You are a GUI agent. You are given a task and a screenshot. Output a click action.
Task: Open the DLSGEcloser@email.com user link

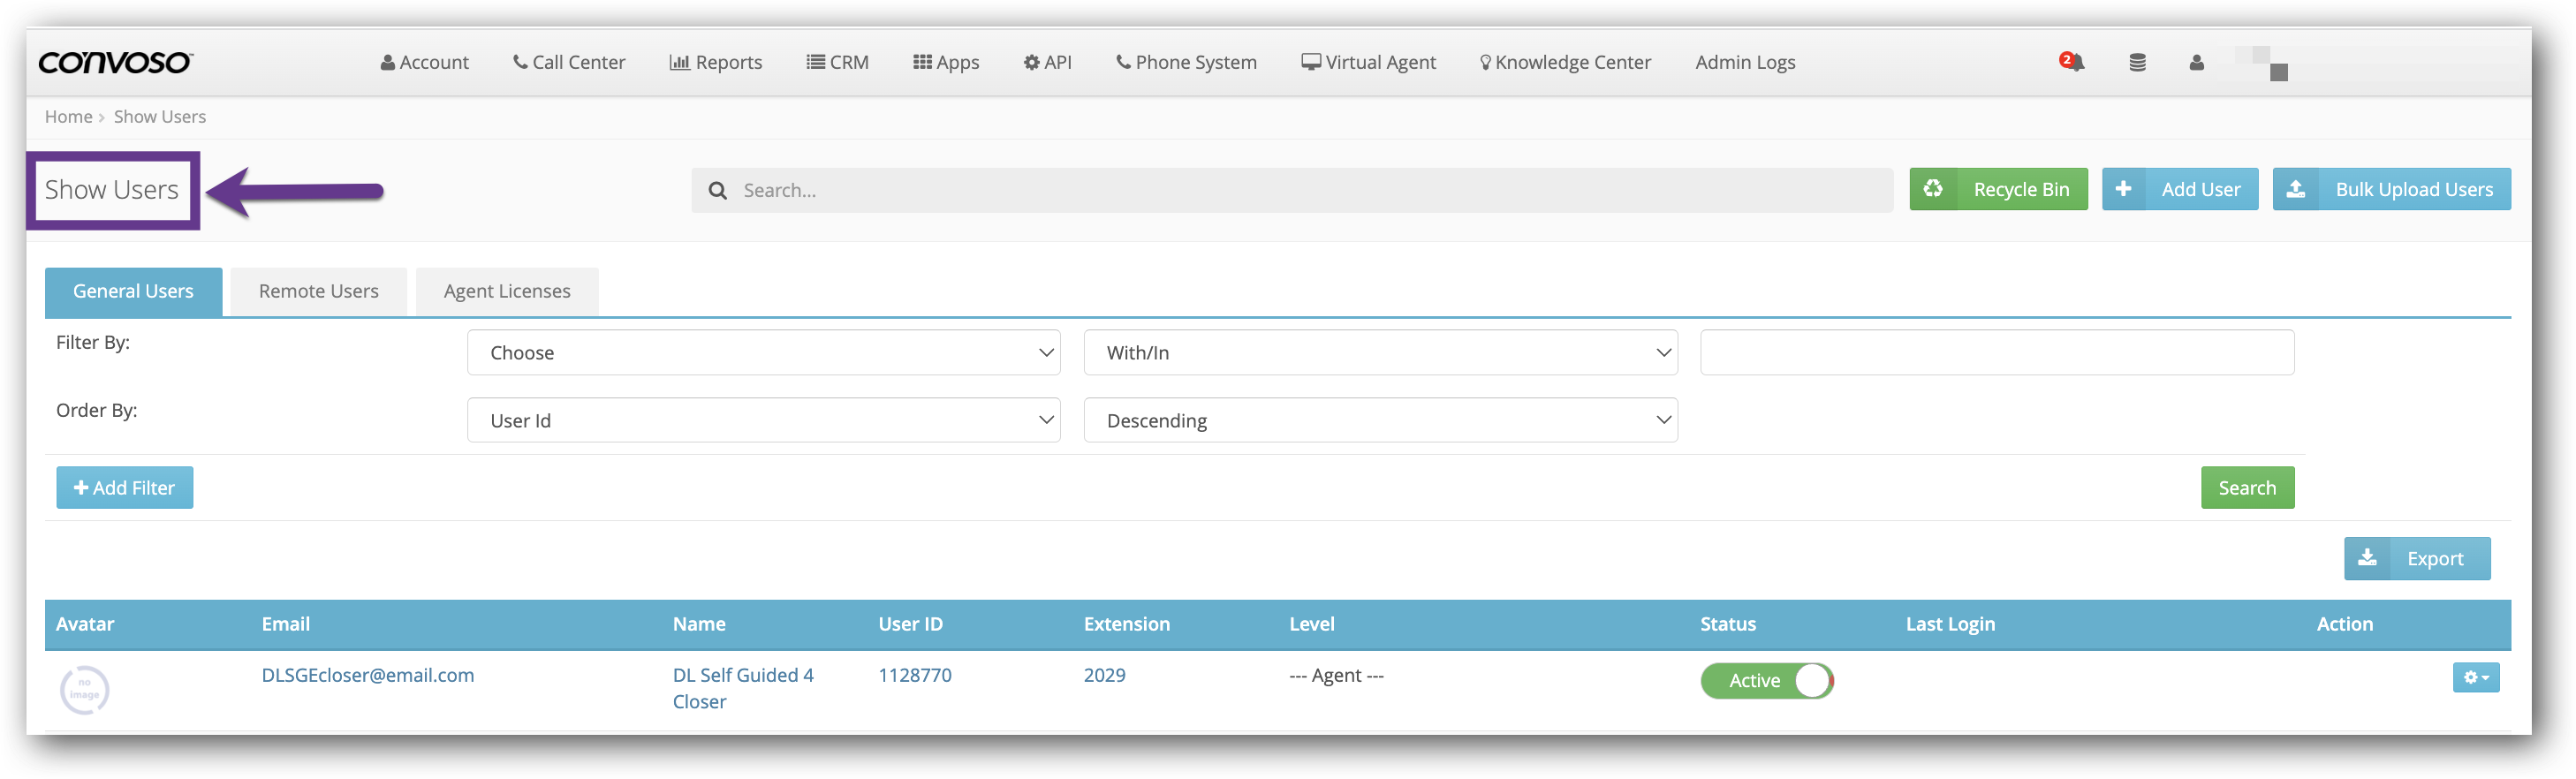click(x=368, y=675)
